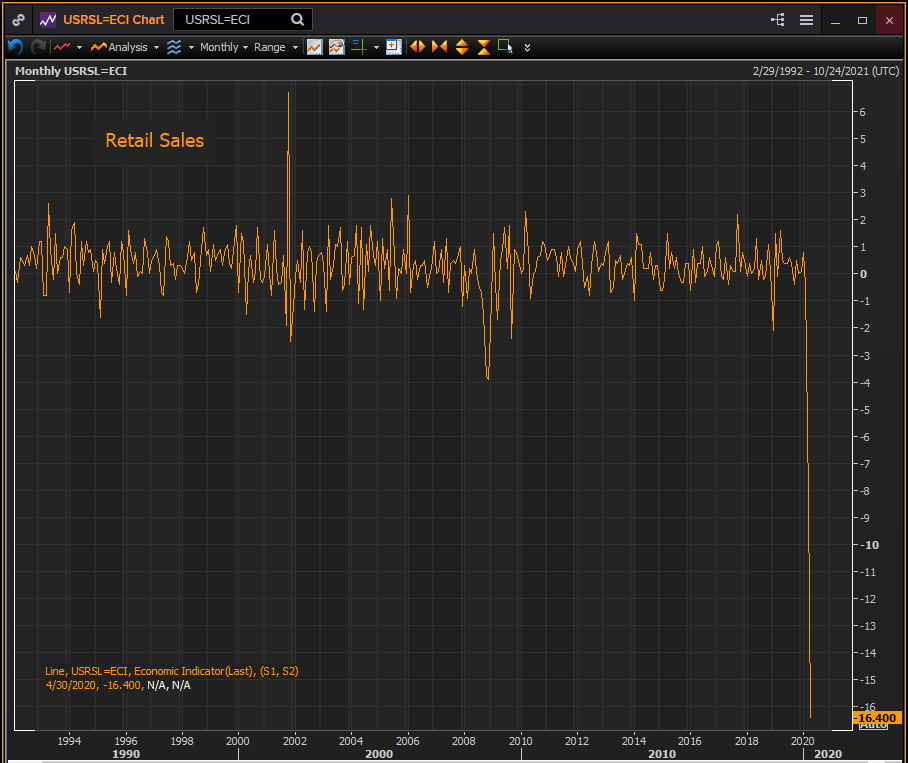
Task: Toggle the Auto scale button on axis
Action: point(873,725)
